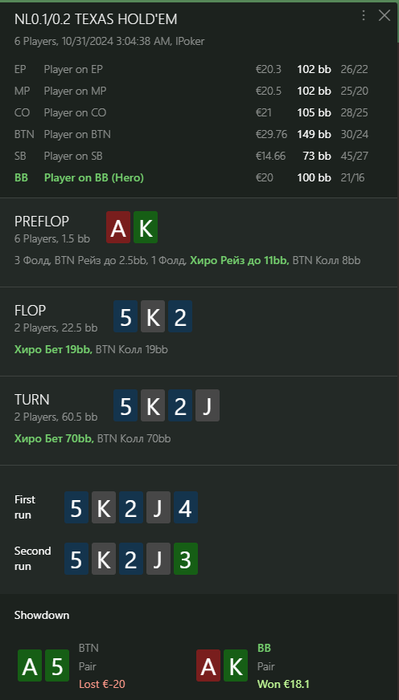The width and height of the screenshot is (399, 700).
Task: Click BTN's green 5 showdown card
Action: (57, 665)
